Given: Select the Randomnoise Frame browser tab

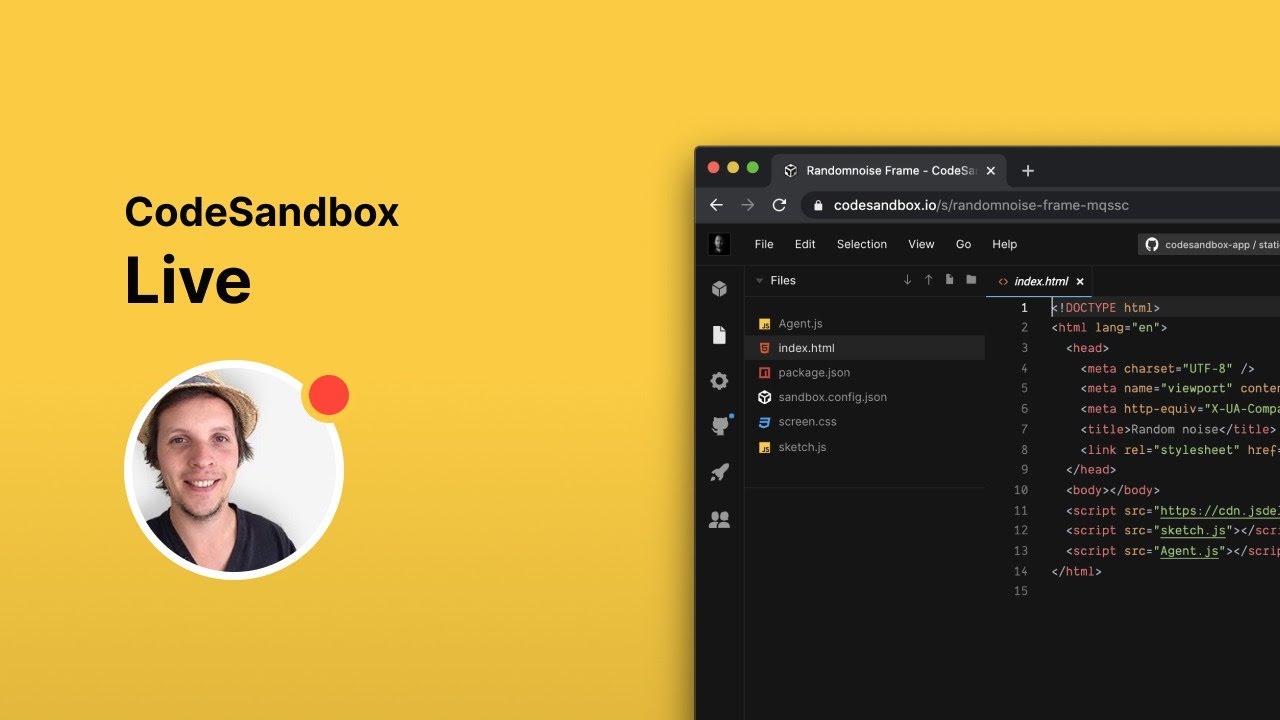Looking at the screenshot, I should coord(889,171).
